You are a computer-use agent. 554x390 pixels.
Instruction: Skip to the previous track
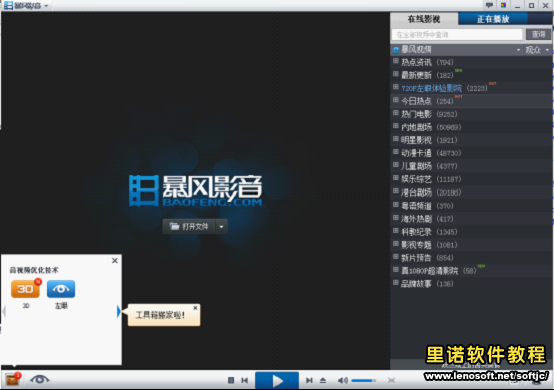coord(244,380)
